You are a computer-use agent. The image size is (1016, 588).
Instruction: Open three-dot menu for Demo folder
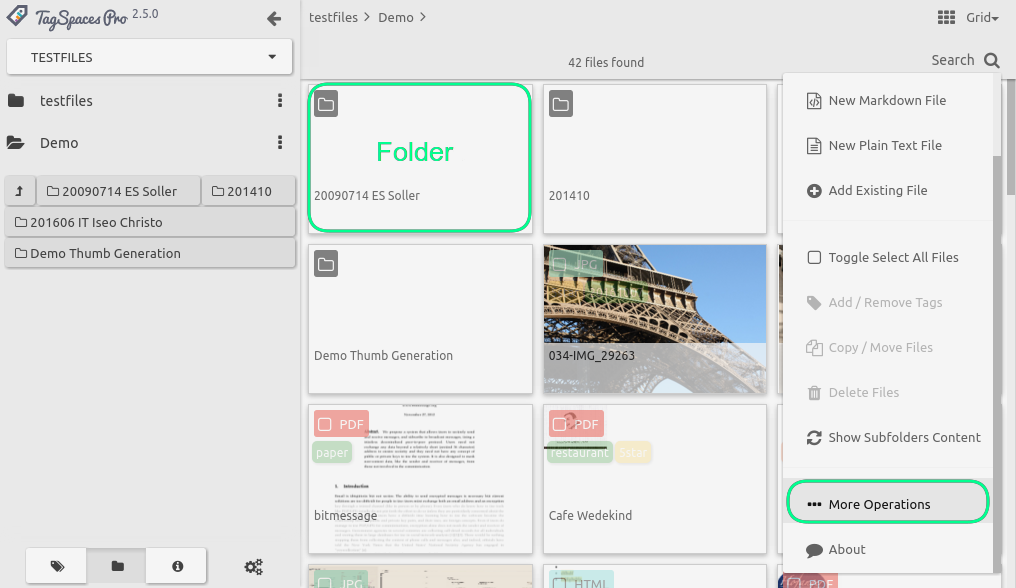[x=280, y=143]
